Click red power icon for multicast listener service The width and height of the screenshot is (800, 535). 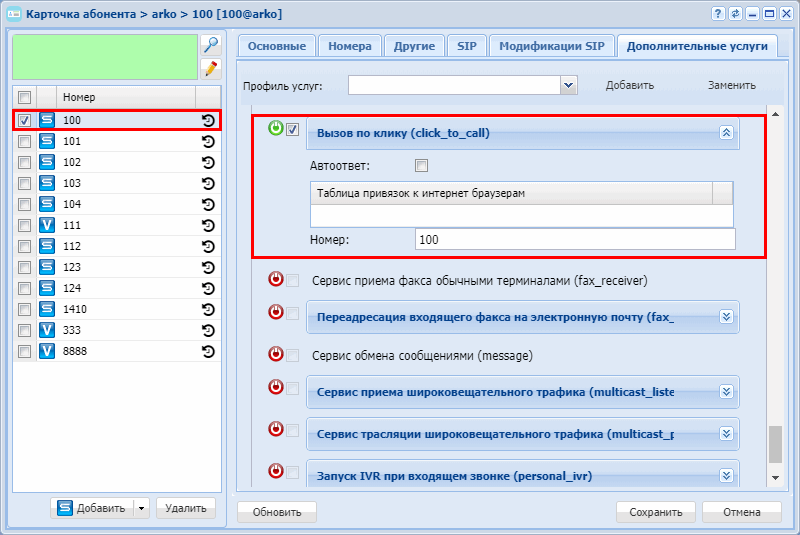pos(276,387)
